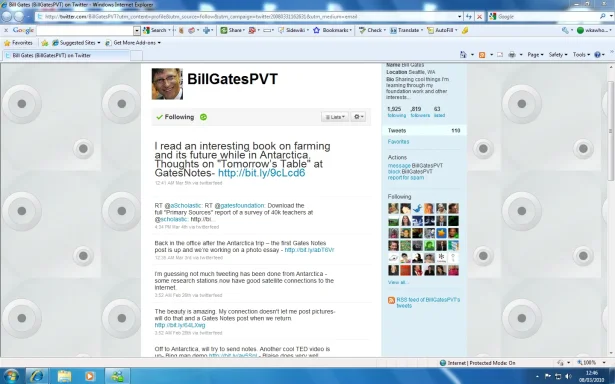Close the Google Toolbar with the X
Screen dimensions: 615x384
(6, 30)
